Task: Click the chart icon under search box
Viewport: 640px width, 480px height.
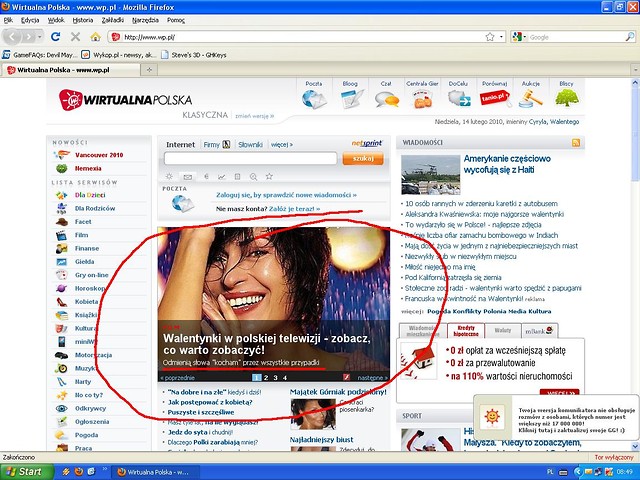Action: pos(222,177)
